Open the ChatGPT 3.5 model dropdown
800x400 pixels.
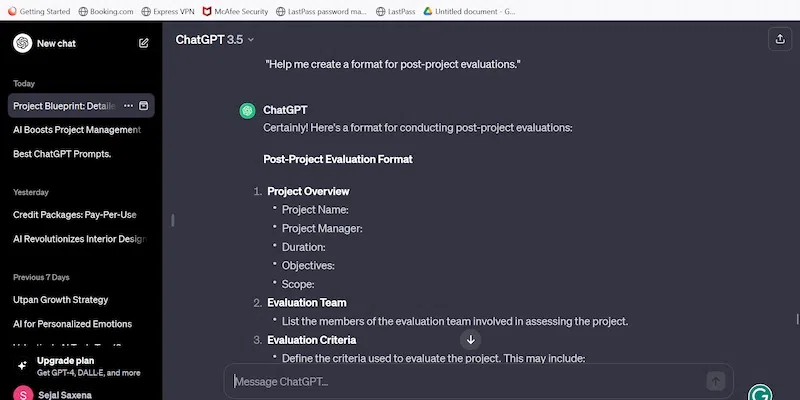click(x=215, y=39)
